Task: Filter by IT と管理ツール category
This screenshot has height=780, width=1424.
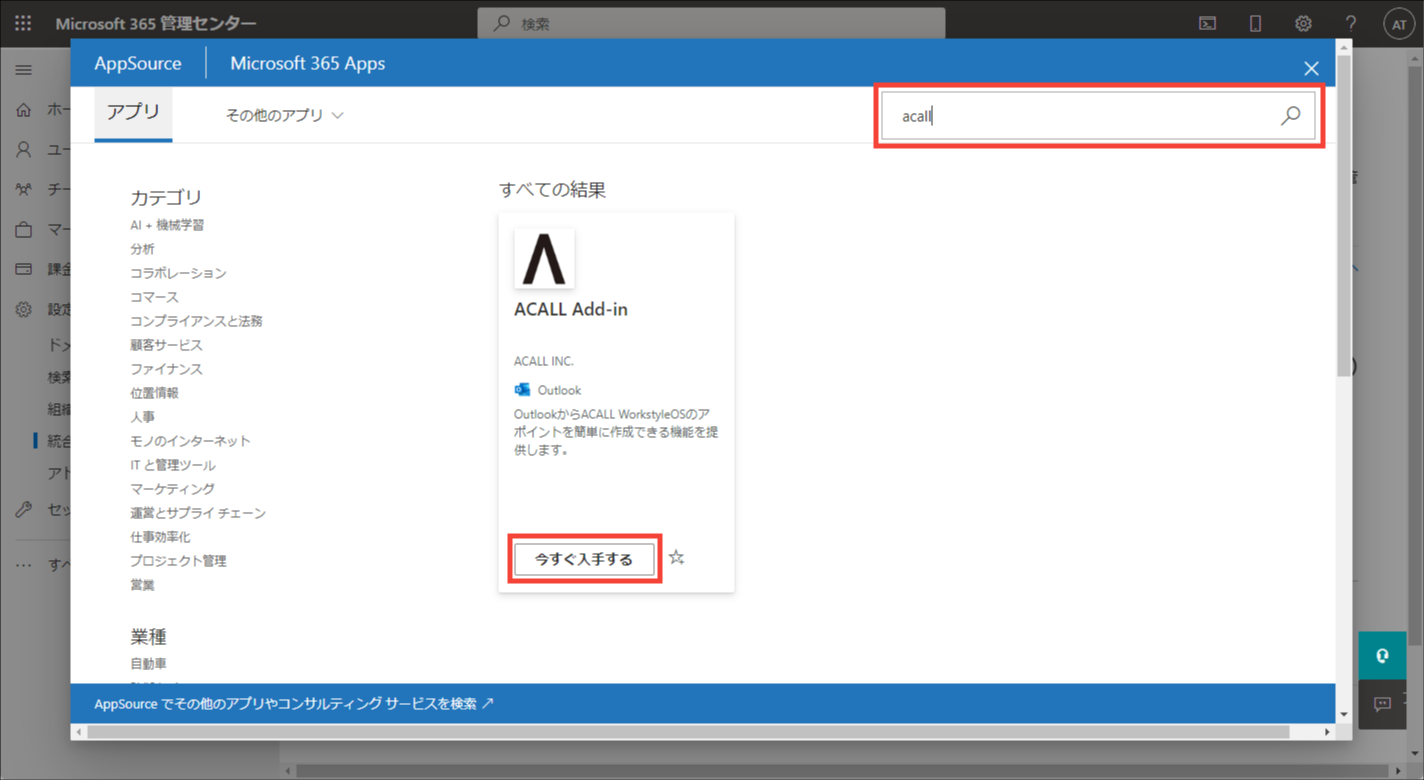Action: 172,465
